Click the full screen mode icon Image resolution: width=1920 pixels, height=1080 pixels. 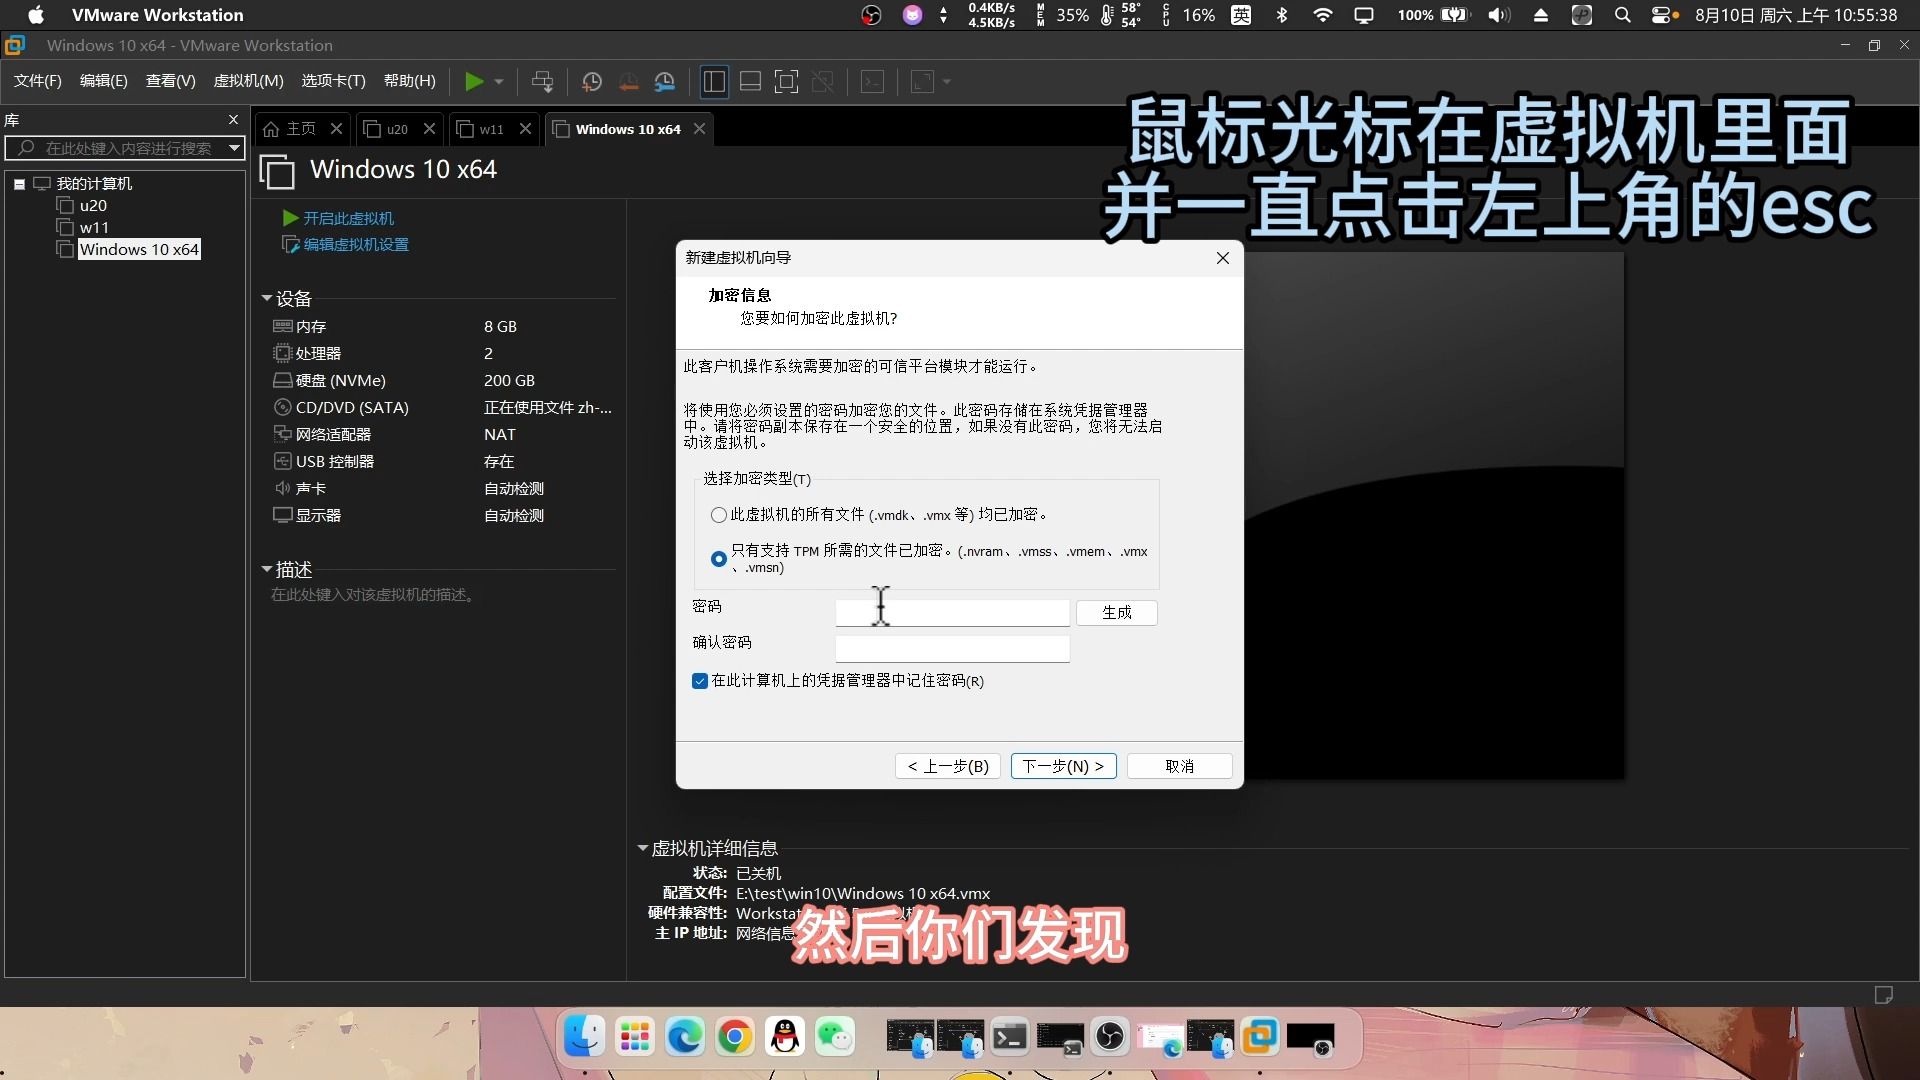pos(787,82)
